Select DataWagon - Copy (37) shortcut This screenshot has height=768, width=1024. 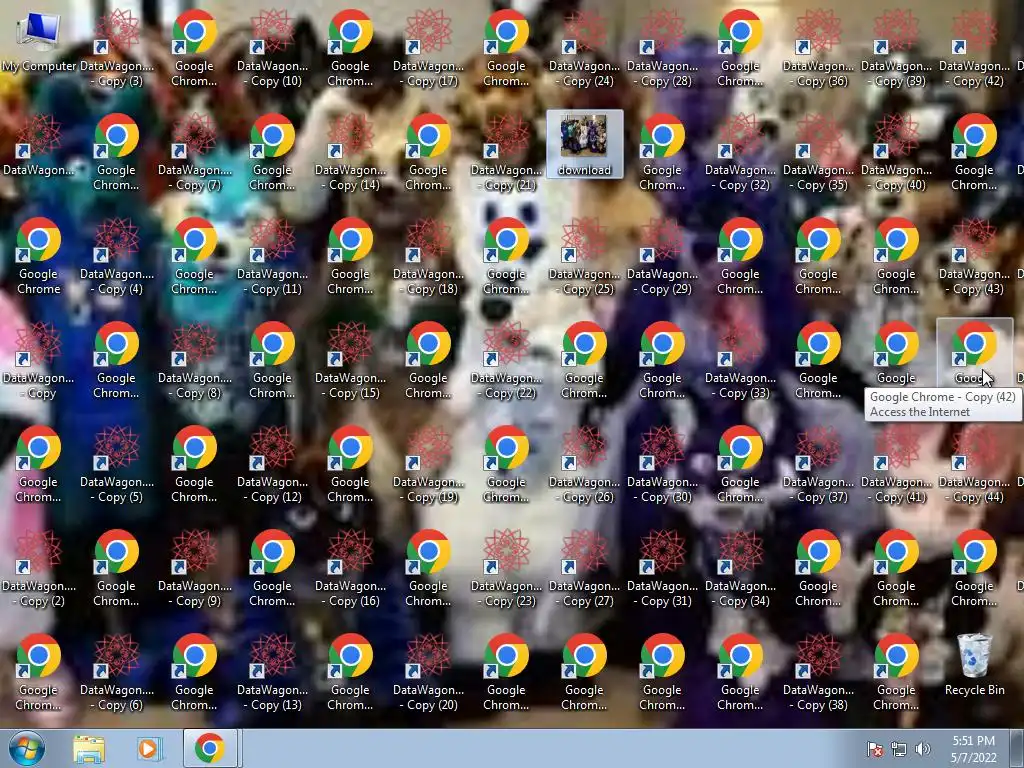pos(818,462)
